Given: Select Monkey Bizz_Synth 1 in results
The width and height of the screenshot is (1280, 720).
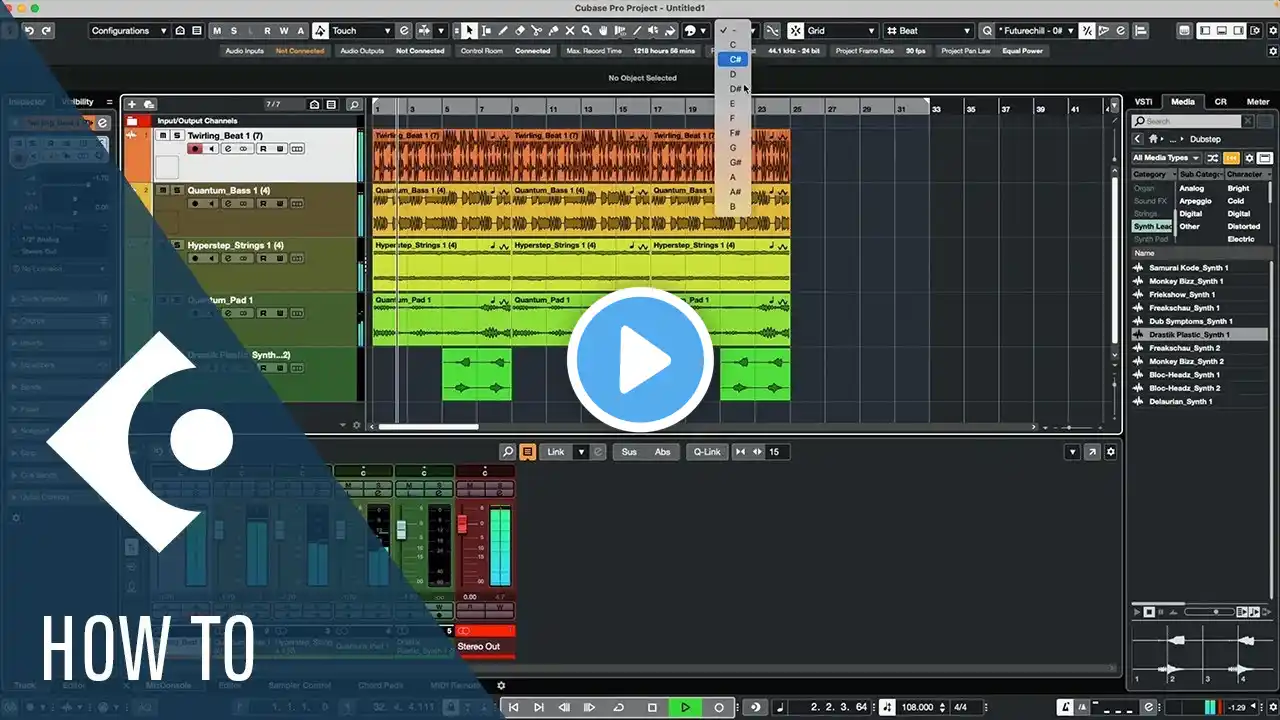Looking at the screenshot, I should 1188,281.
